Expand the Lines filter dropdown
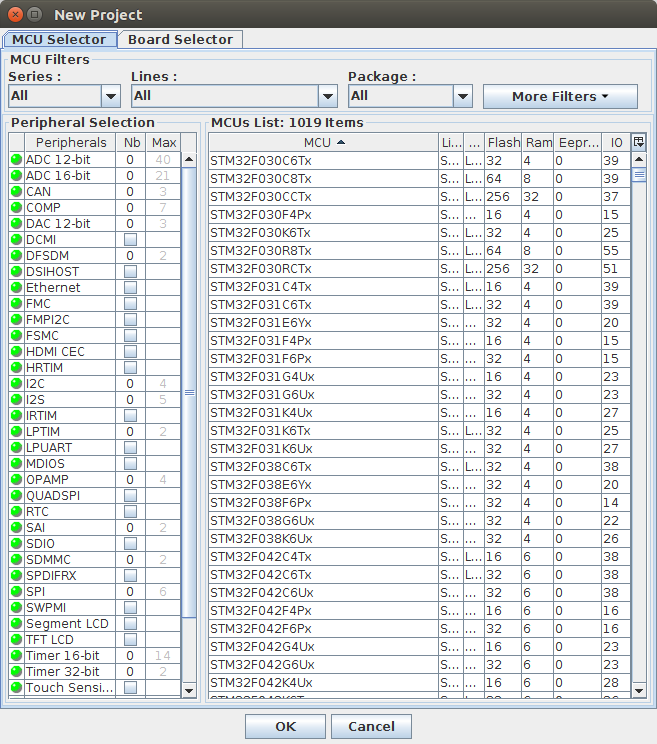The image size is (657, 744). (327, 96)
